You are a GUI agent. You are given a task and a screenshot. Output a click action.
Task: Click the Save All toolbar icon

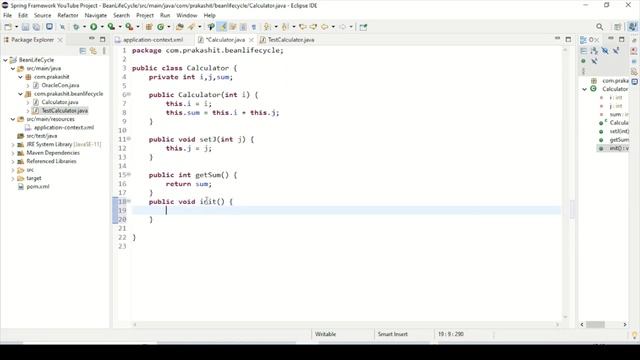click(36, 27)
